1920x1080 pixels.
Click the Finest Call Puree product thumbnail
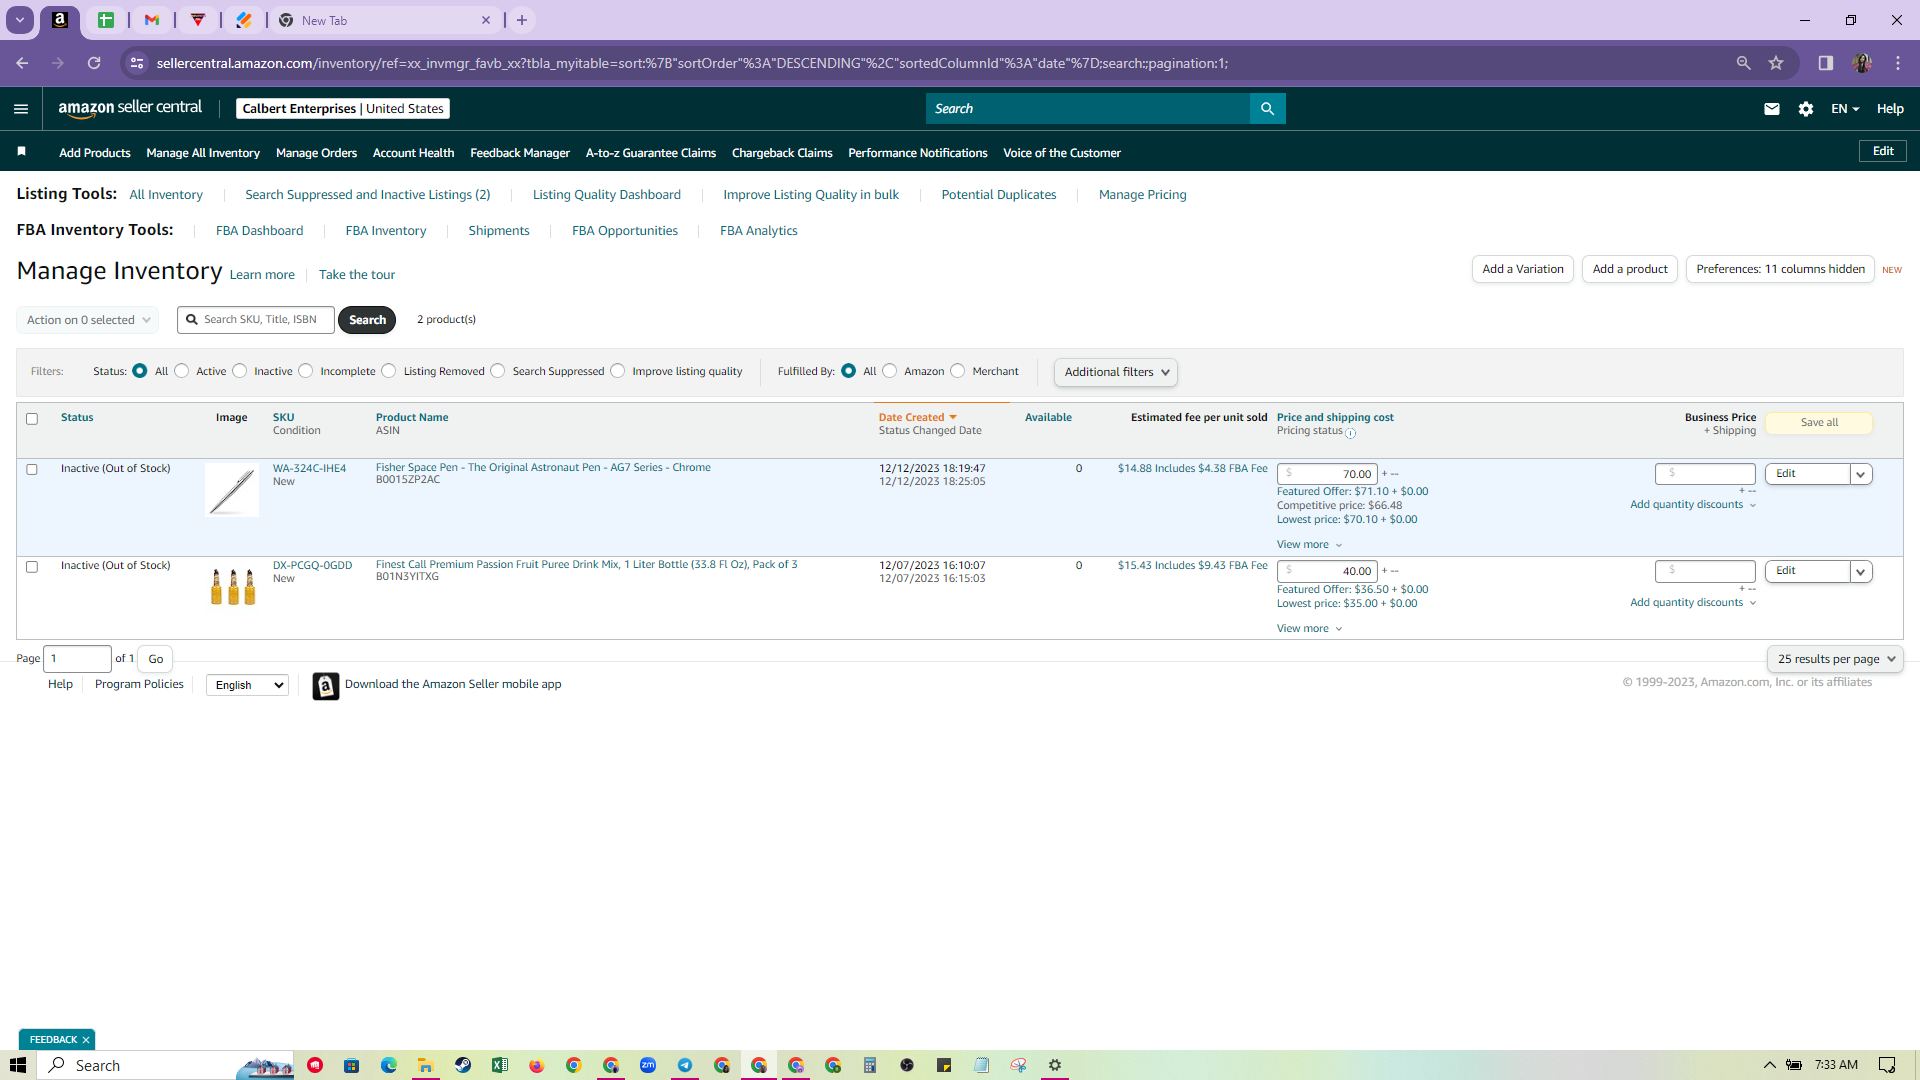pos(233,586)
